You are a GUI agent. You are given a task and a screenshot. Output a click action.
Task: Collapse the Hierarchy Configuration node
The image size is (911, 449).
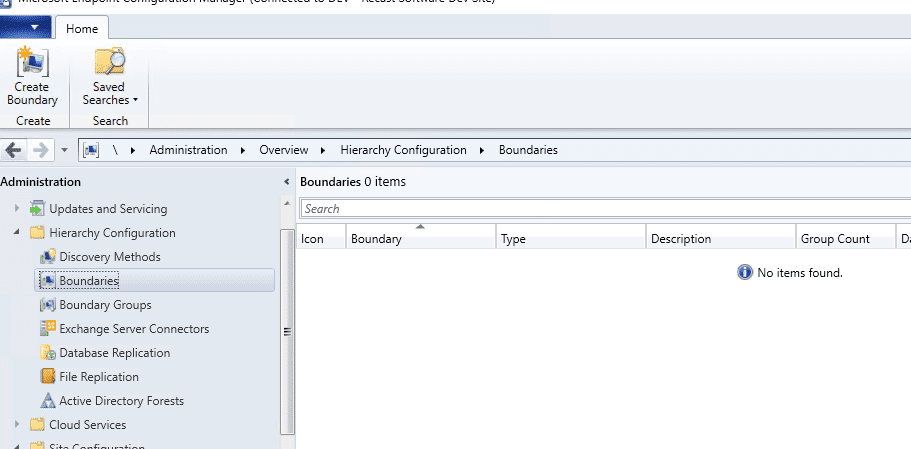click(17, 233)
